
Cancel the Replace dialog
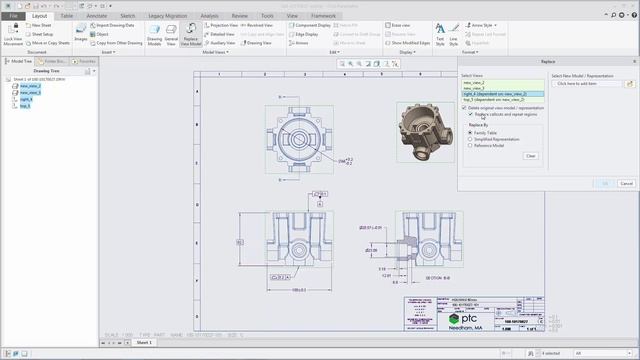(626, 183)
